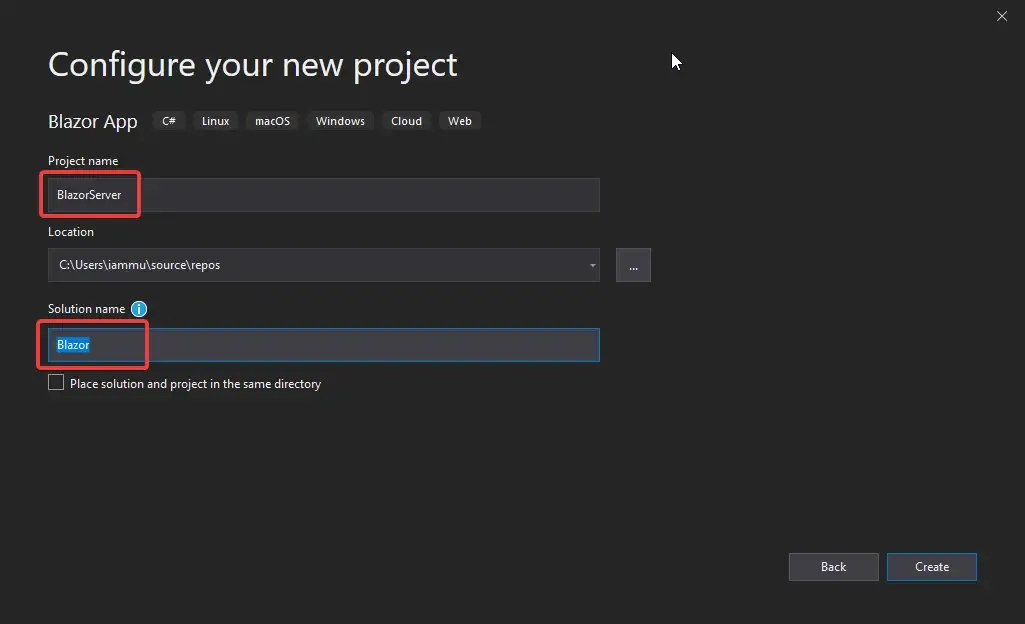Click the Back button
Viewport: 1025px width, 624px height.
click(x=833, y=567)
